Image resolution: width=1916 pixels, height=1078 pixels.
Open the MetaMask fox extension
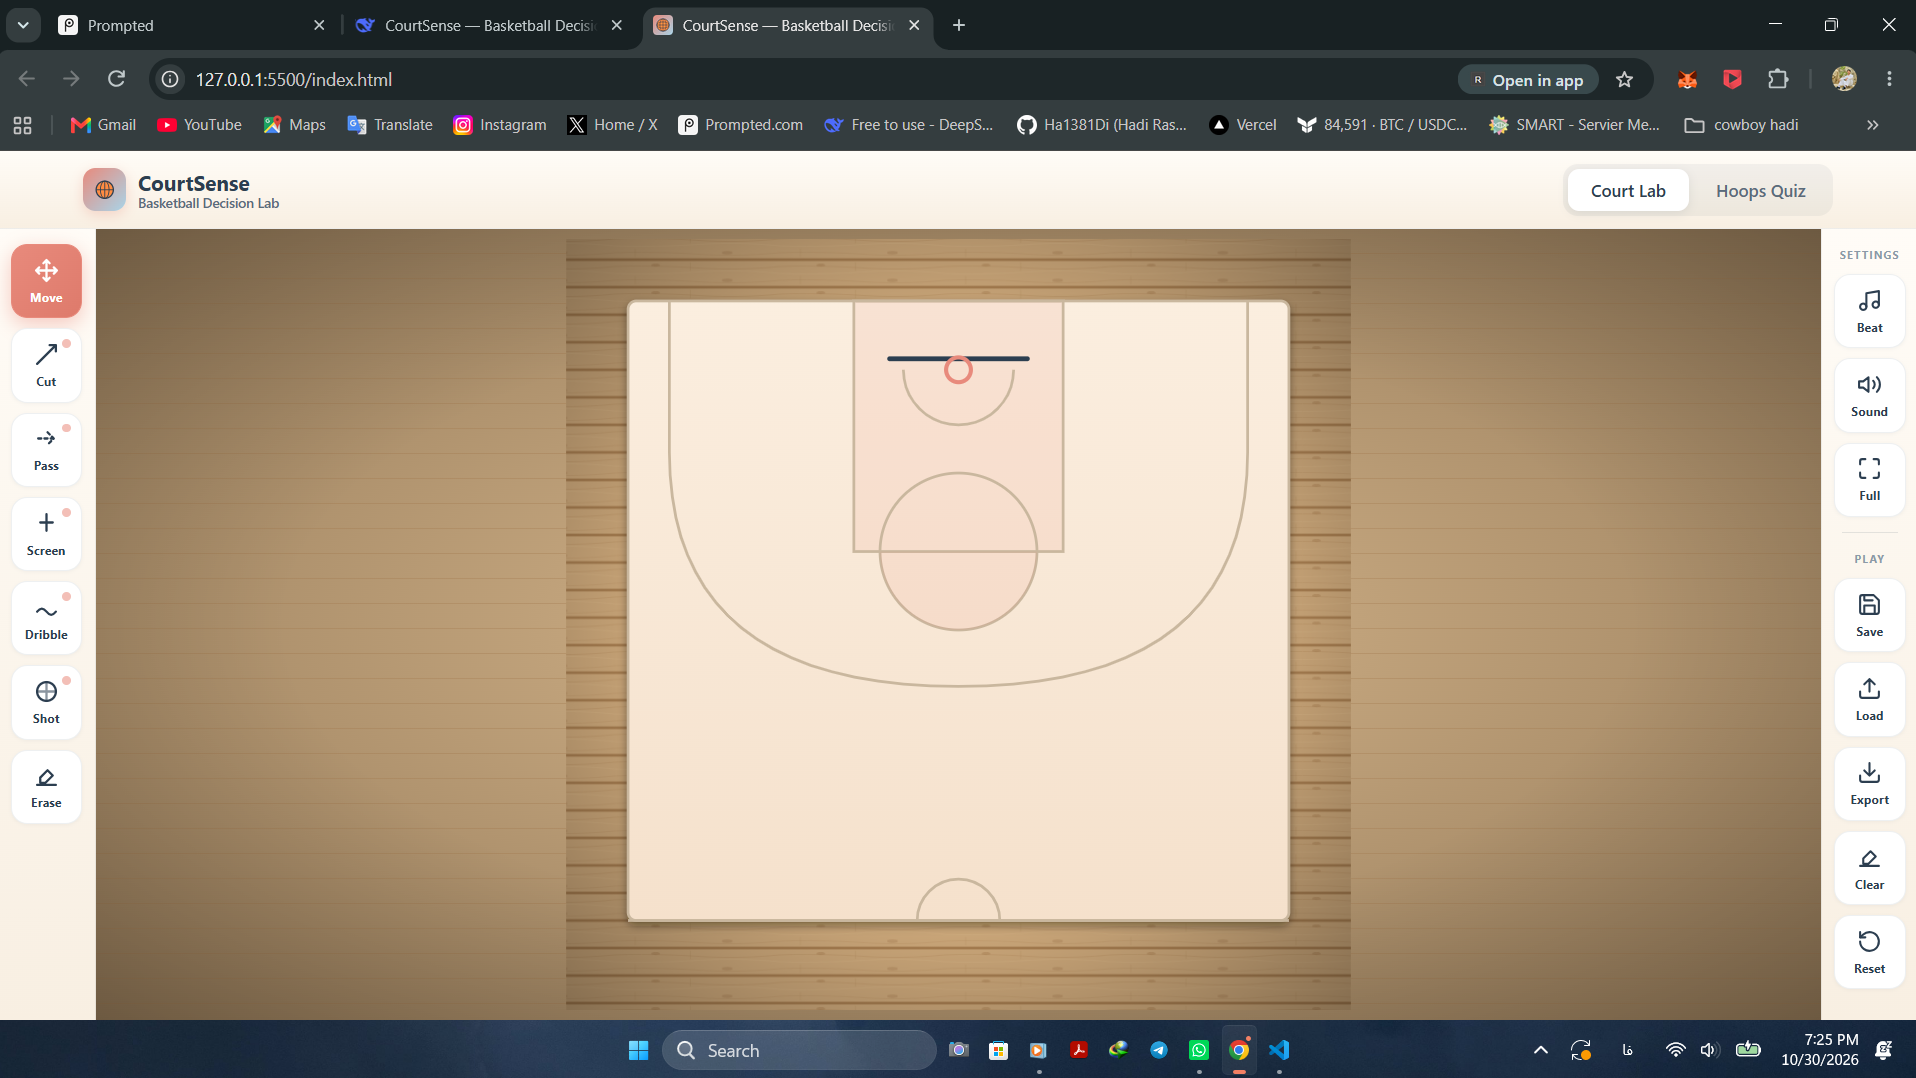tap(1687, 79)
